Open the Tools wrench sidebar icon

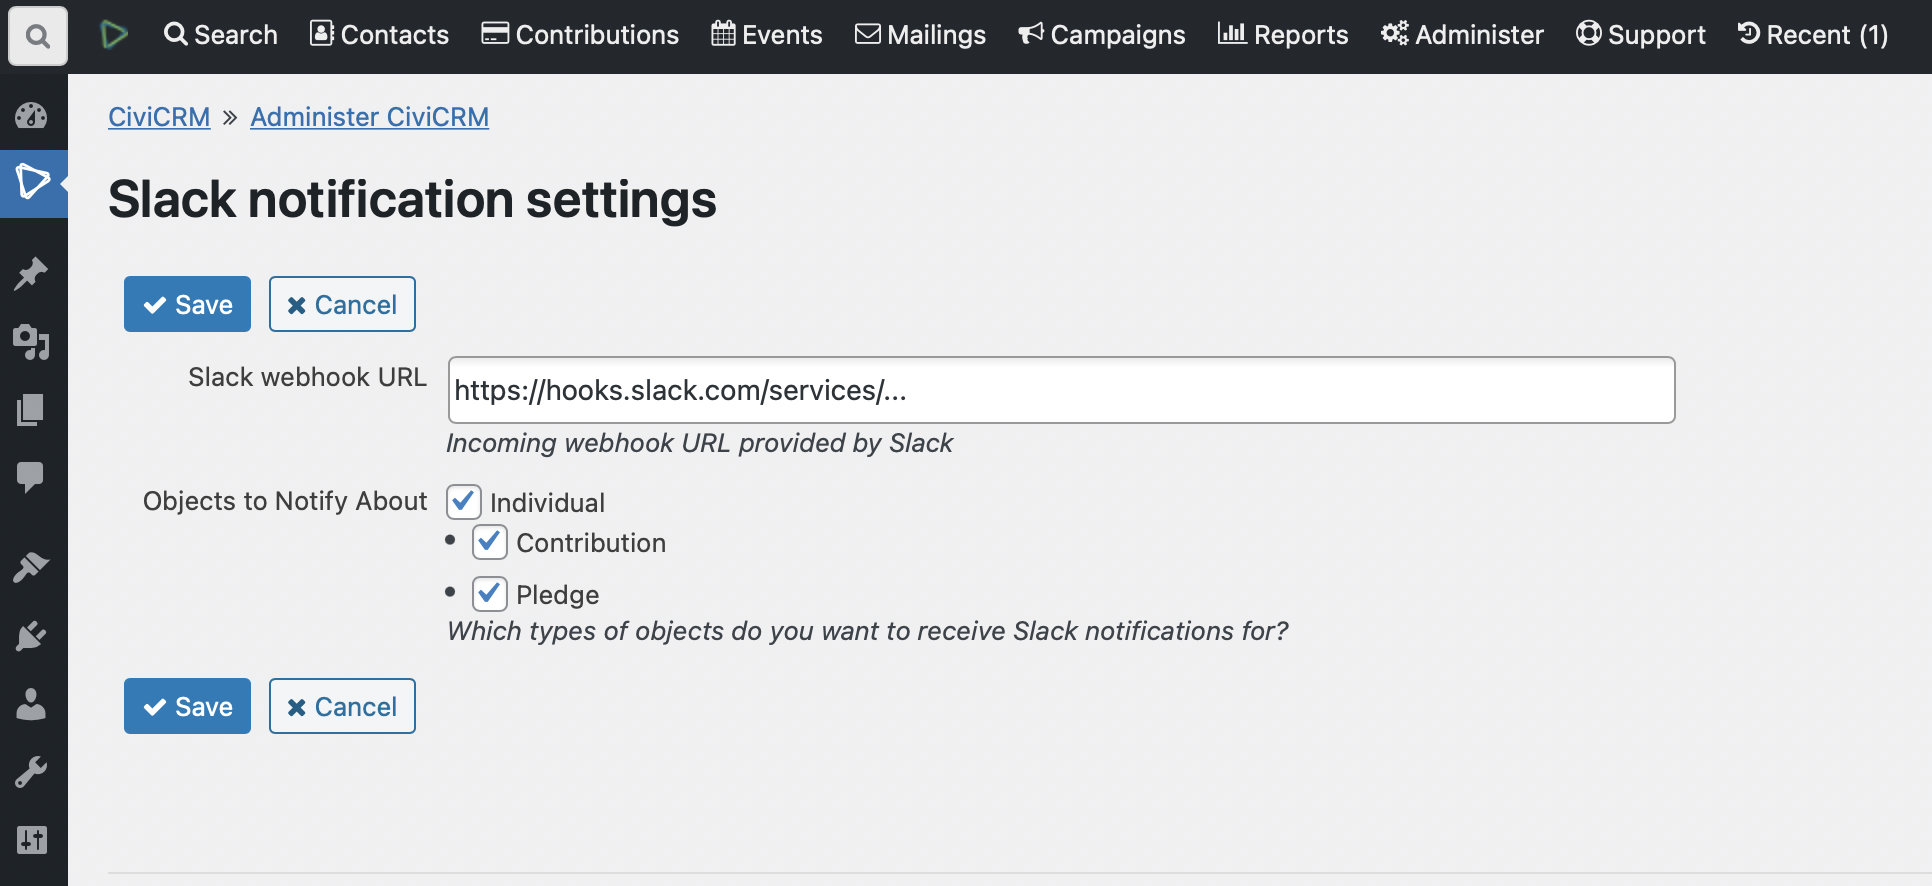tap(31, 772)
